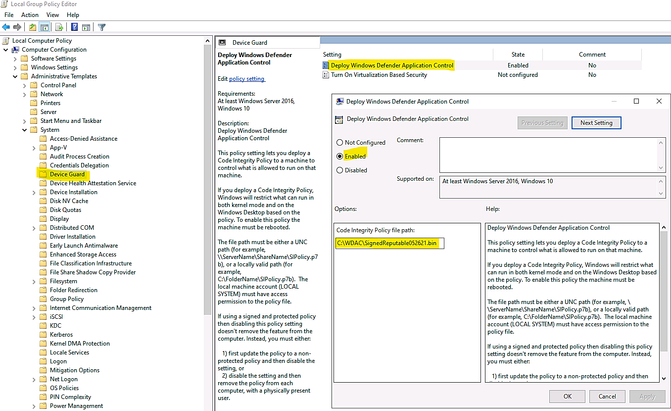Select the Turn On Virtualization Based Security setting
671x411 pixels.
click(379, 75)
